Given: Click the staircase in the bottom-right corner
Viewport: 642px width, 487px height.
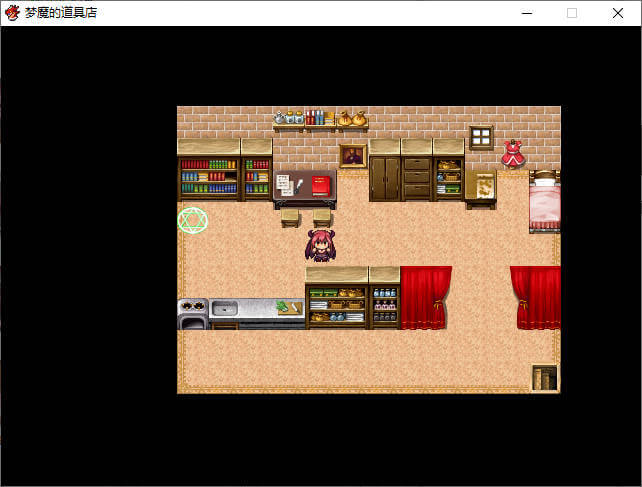Looking at the screenshot, I should pyautogui.click(x=544, y=378).
